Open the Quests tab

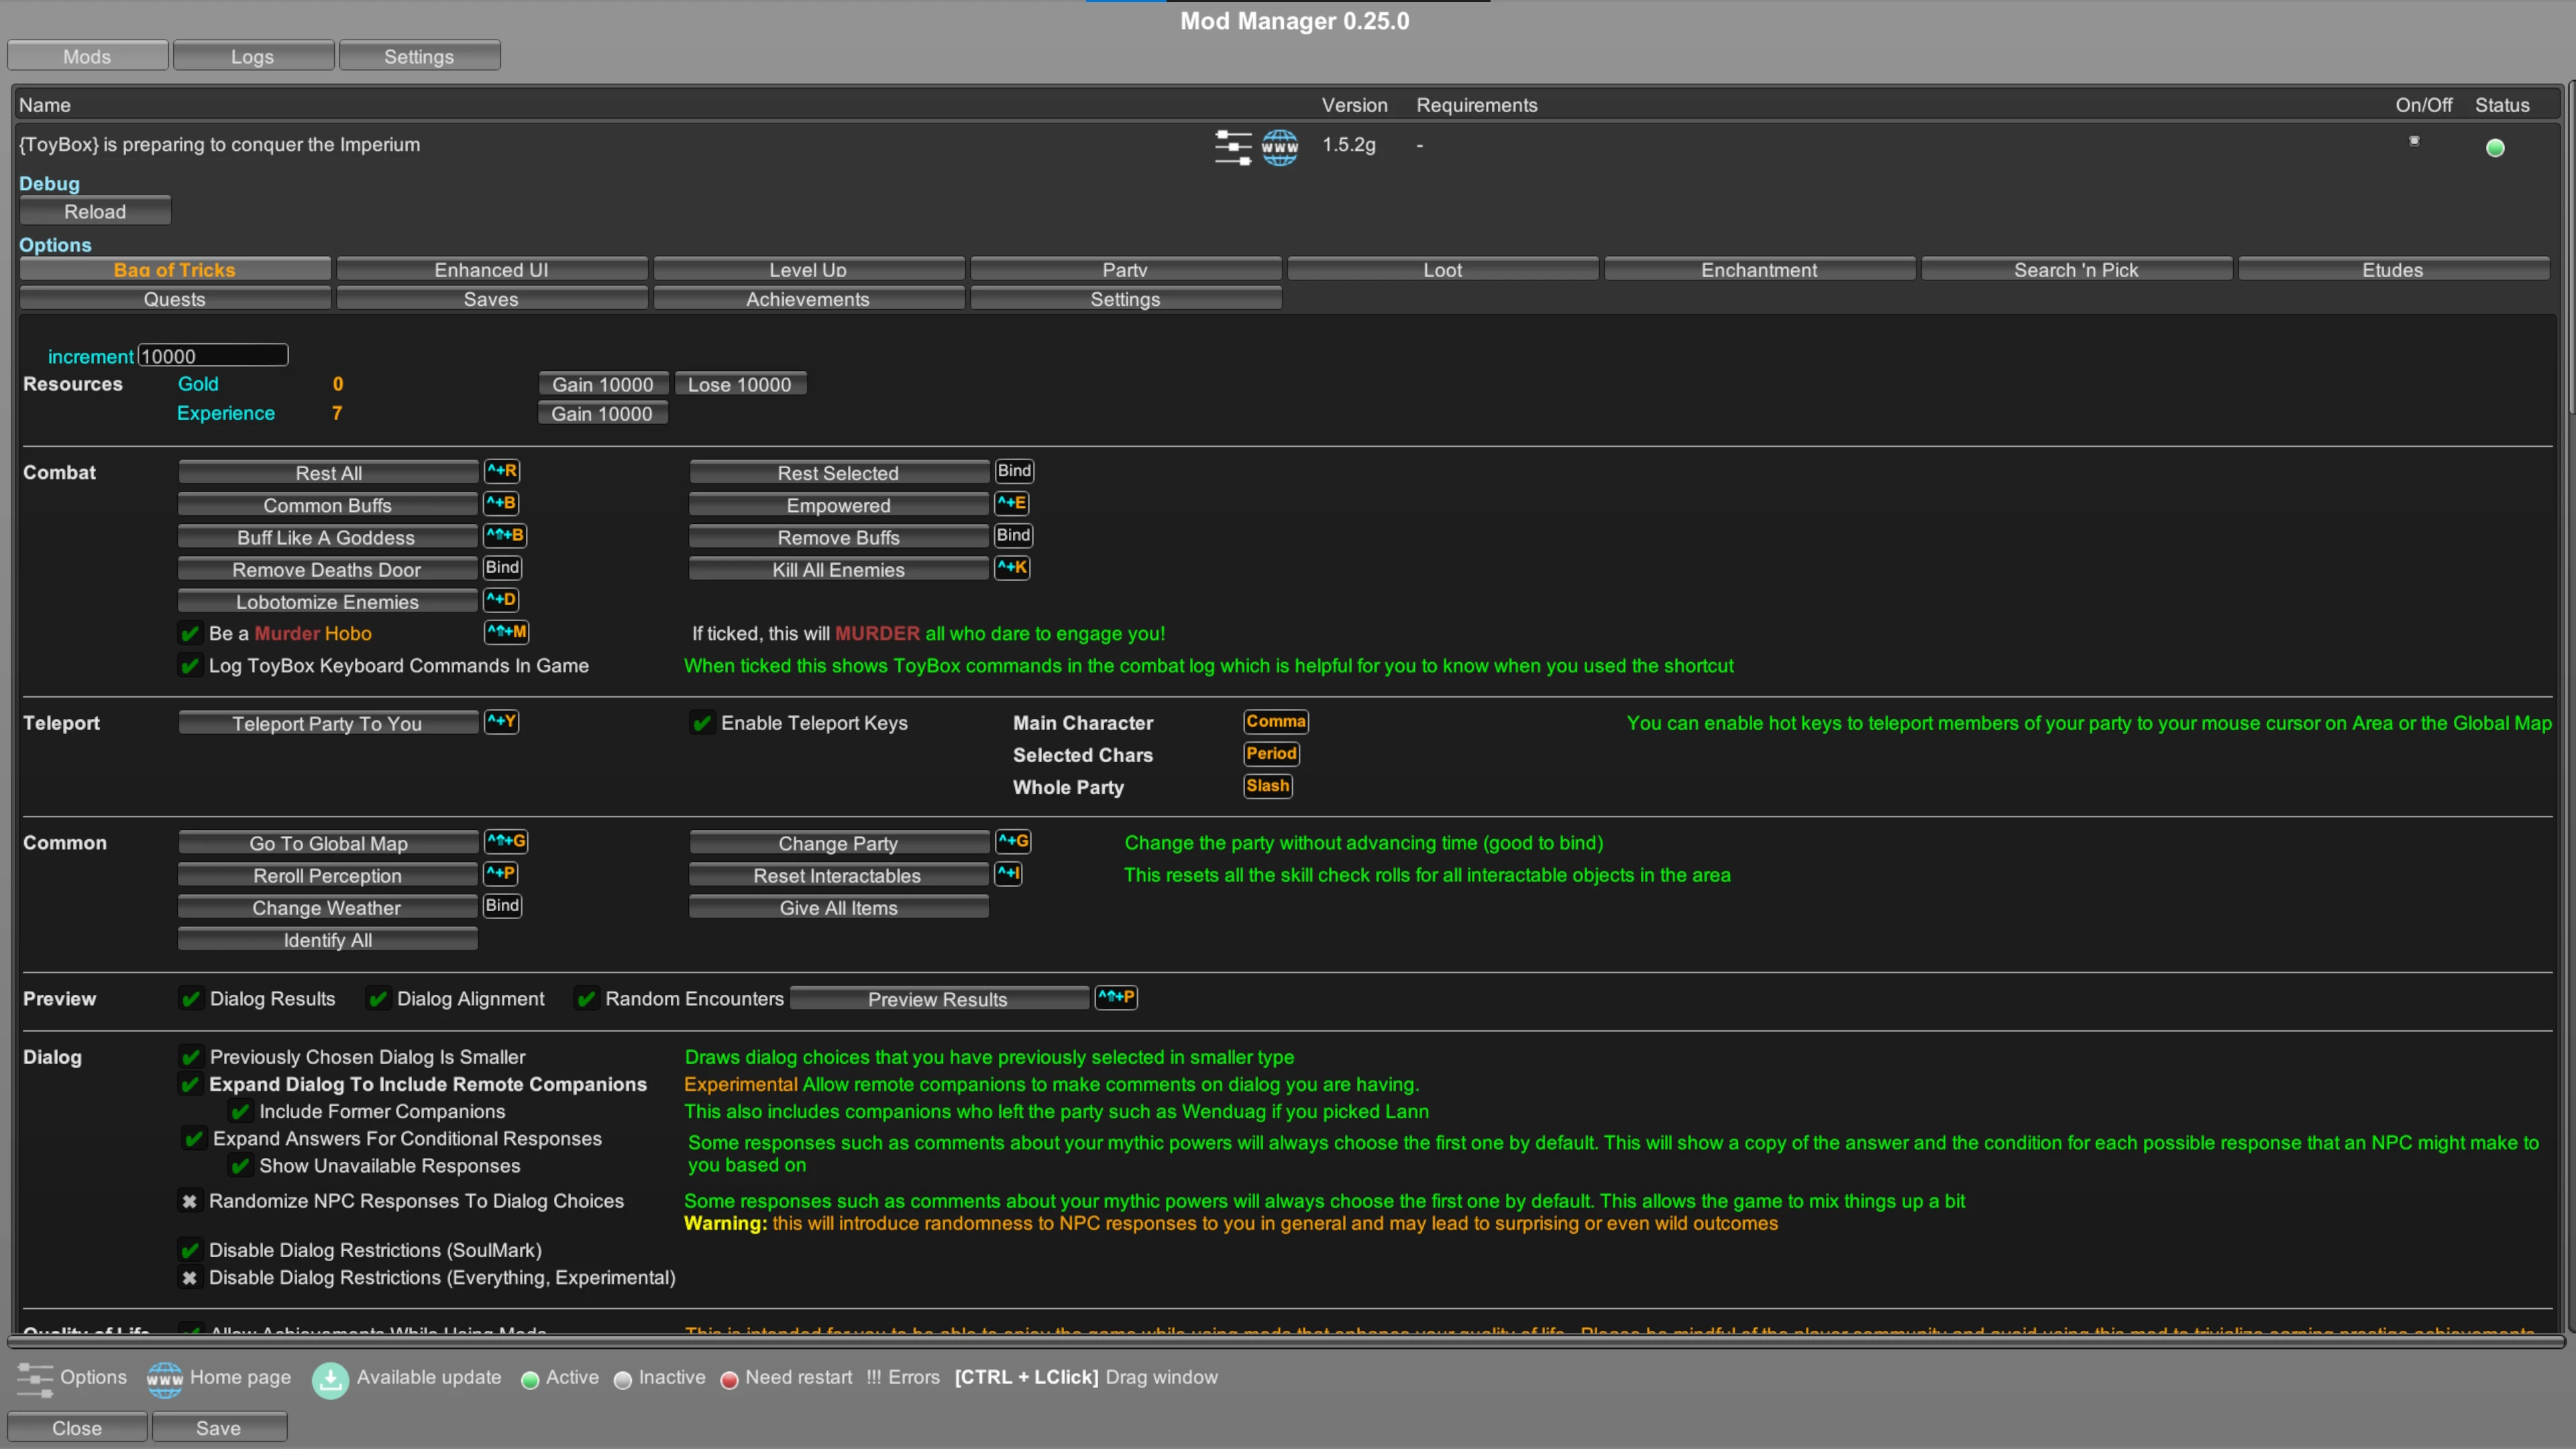point(174,299)
